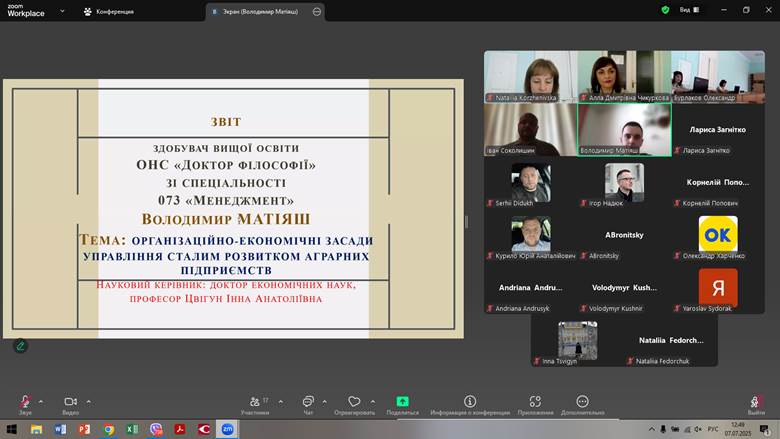Click the Дополнительно more options icon

point(582,402)
